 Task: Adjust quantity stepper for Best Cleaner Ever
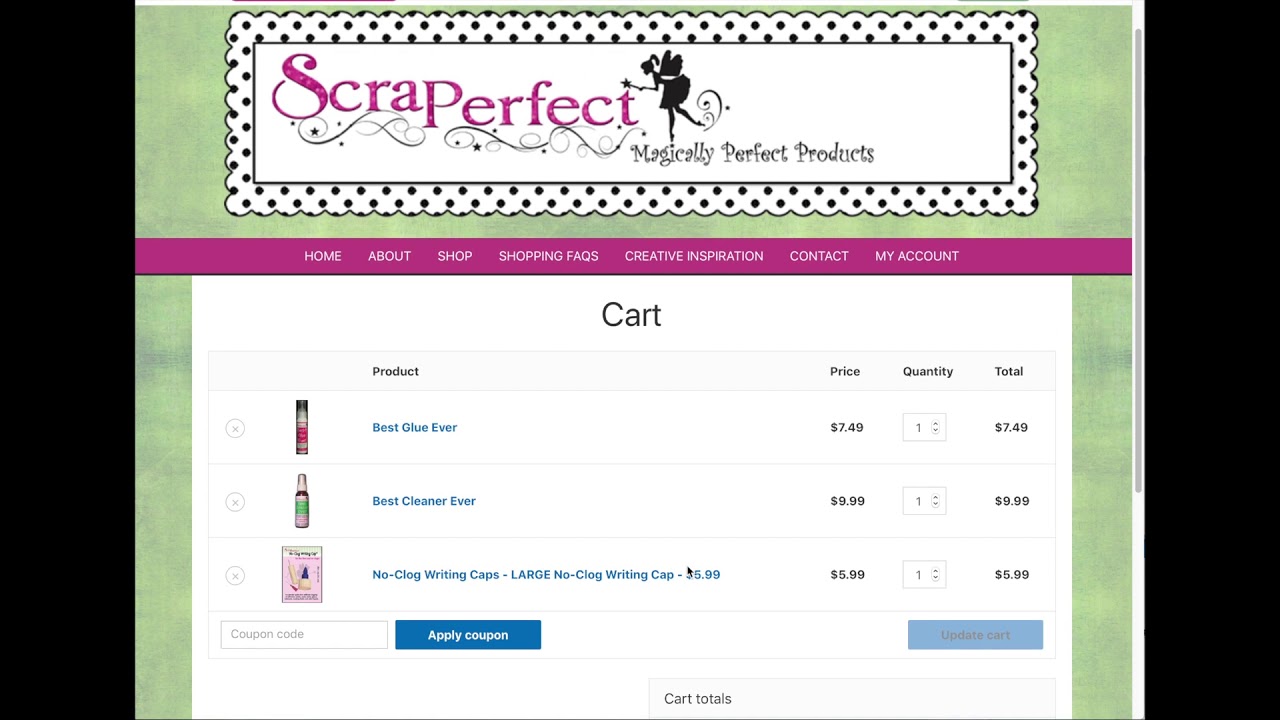936,501
